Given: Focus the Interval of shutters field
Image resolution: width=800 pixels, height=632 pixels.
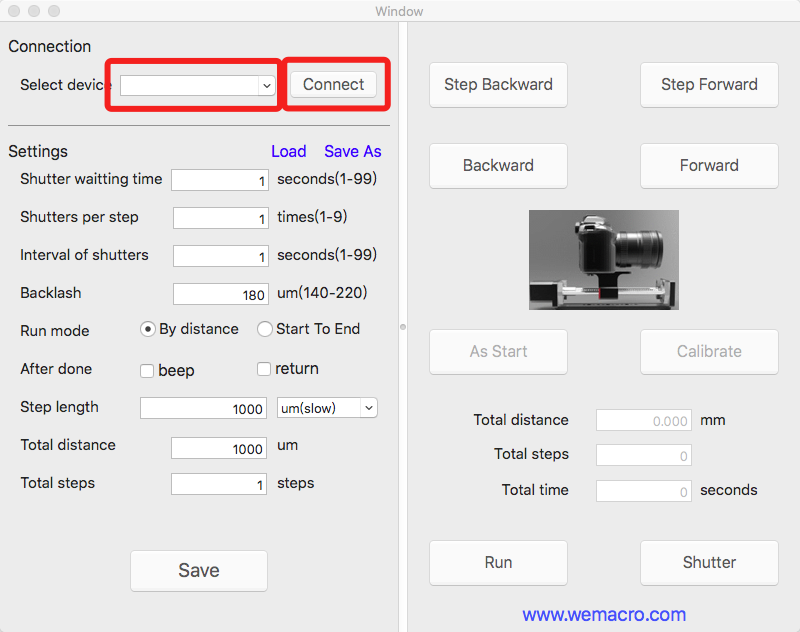Looking at the screenshot, I should tap(220, 256).
